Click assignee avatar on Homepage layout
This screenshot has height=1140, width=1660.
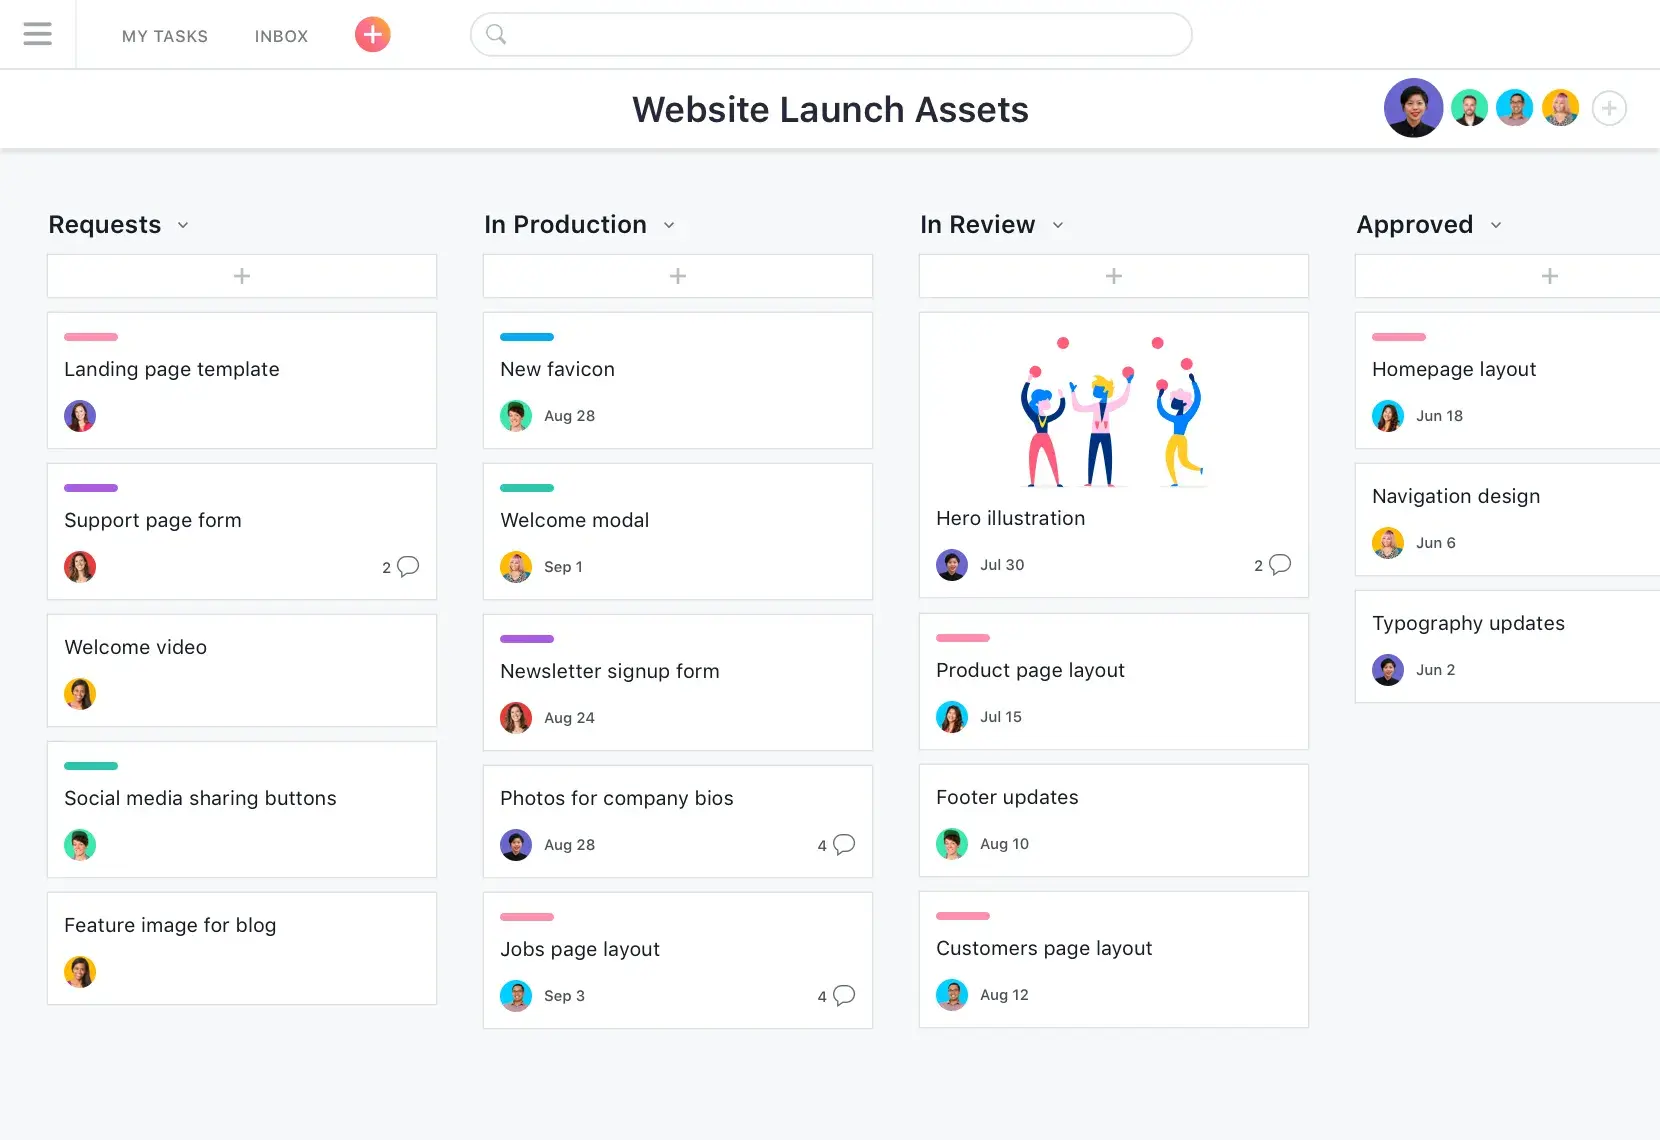point(1388,416)
